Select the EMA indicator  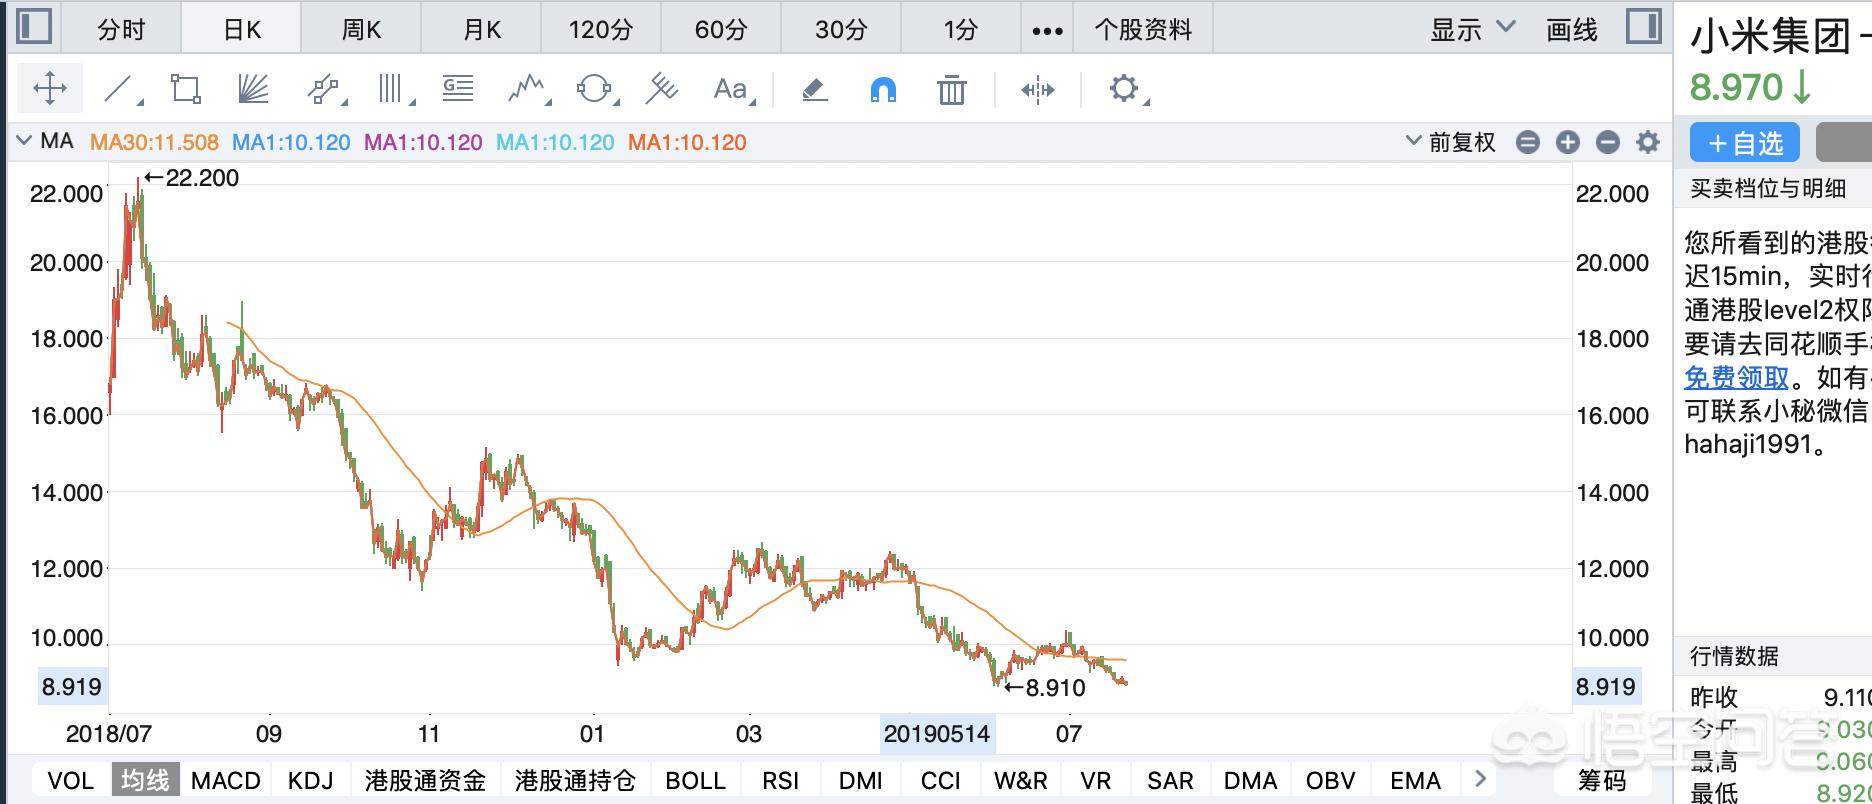click(1415, 780)
